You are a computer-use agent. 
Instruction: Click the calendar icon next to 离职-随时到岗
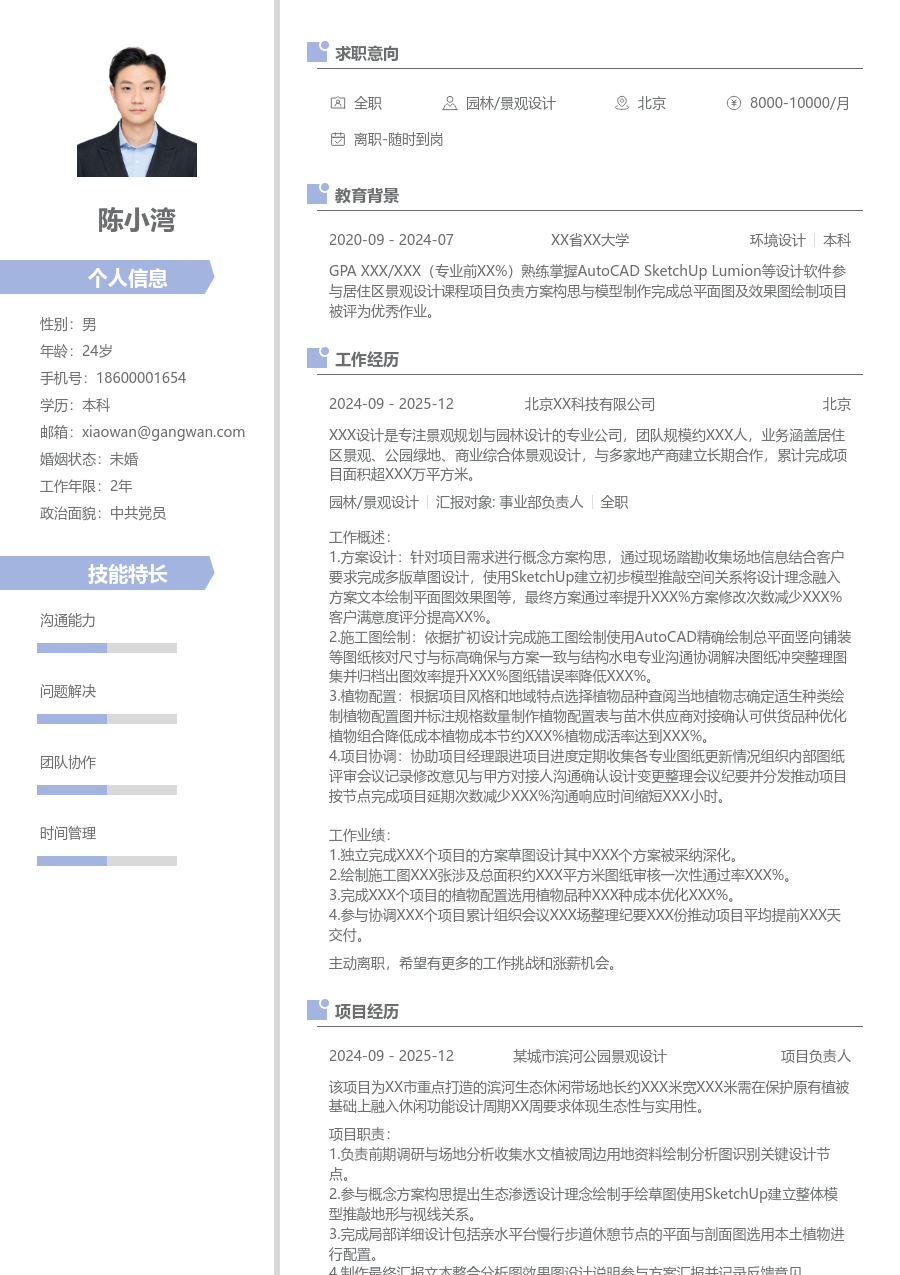338,139
